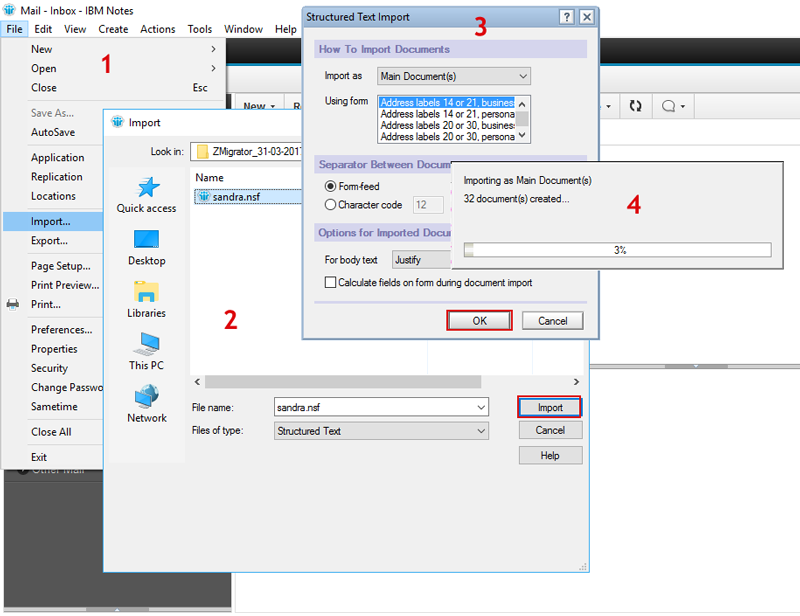Image resolution: width=800 pixels, height=616 pixels.
Task: Click right arrow of file list scrollbar
Action: (x=576, y=382)
